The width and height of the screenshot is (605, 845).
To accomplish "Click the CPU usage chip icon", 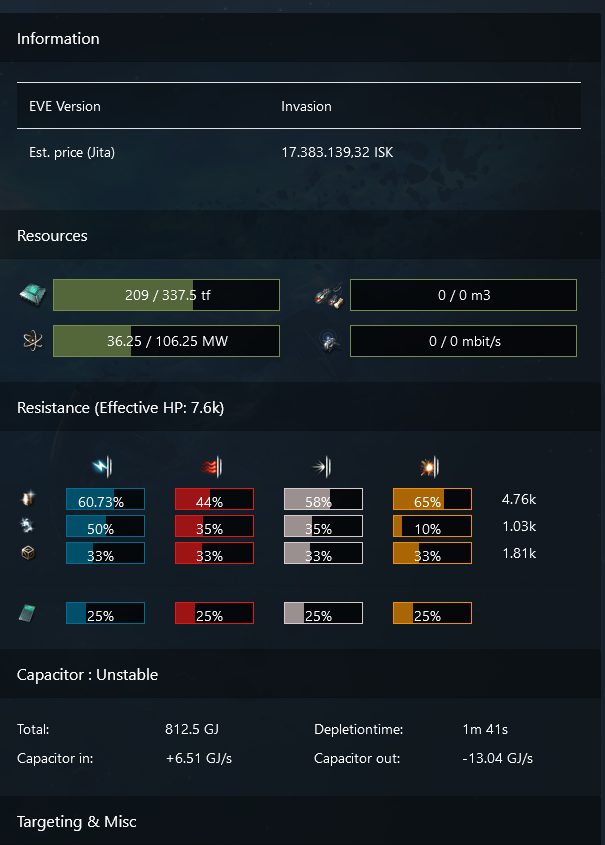I will pos(32,291).
